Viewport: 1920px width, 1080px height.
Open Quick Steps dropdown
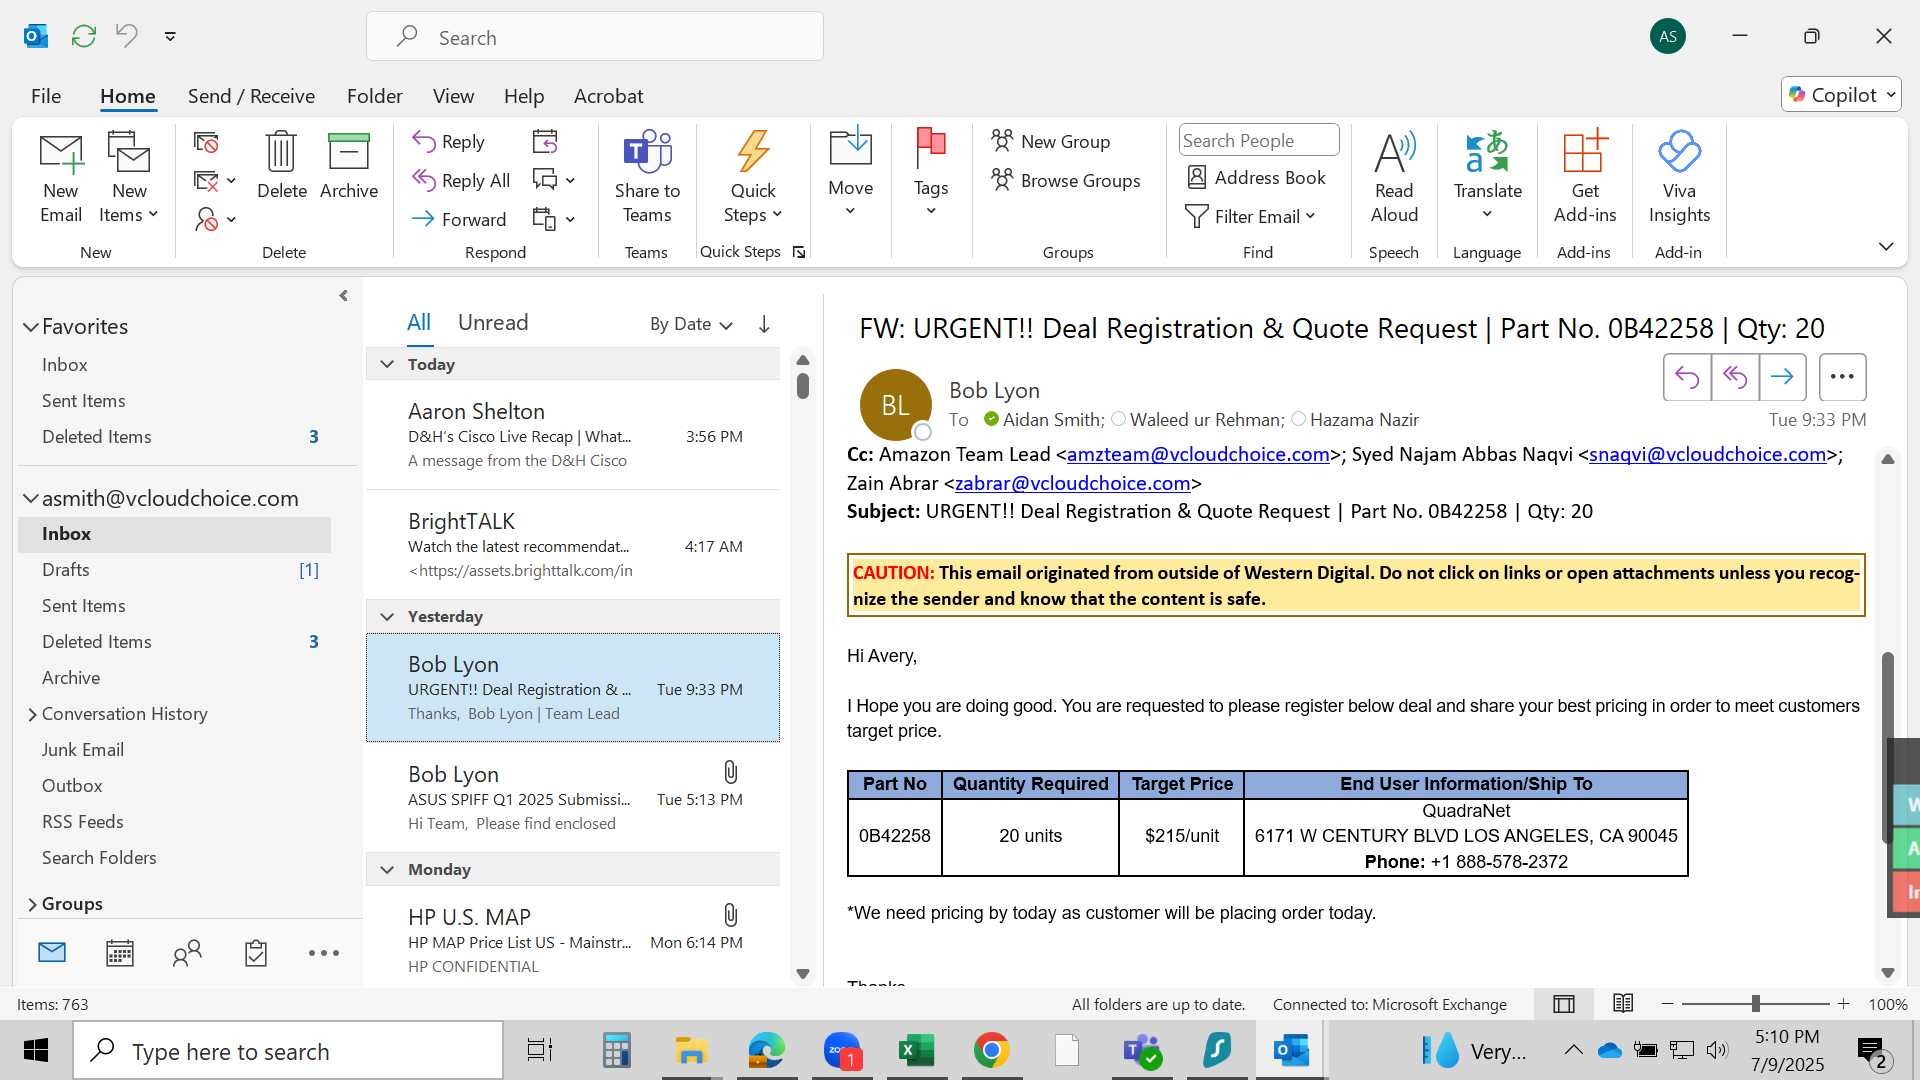[x=752, y=178]
